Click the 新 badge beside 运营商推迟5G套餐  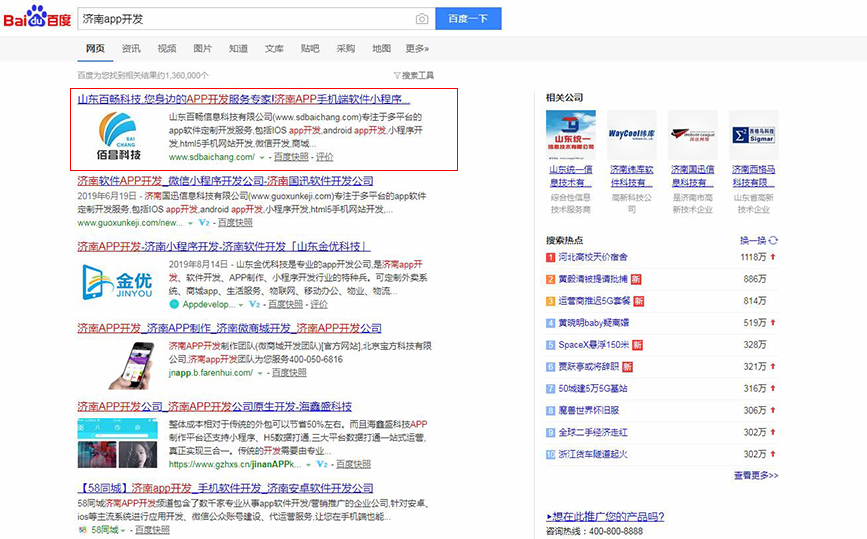click(639, 301)
